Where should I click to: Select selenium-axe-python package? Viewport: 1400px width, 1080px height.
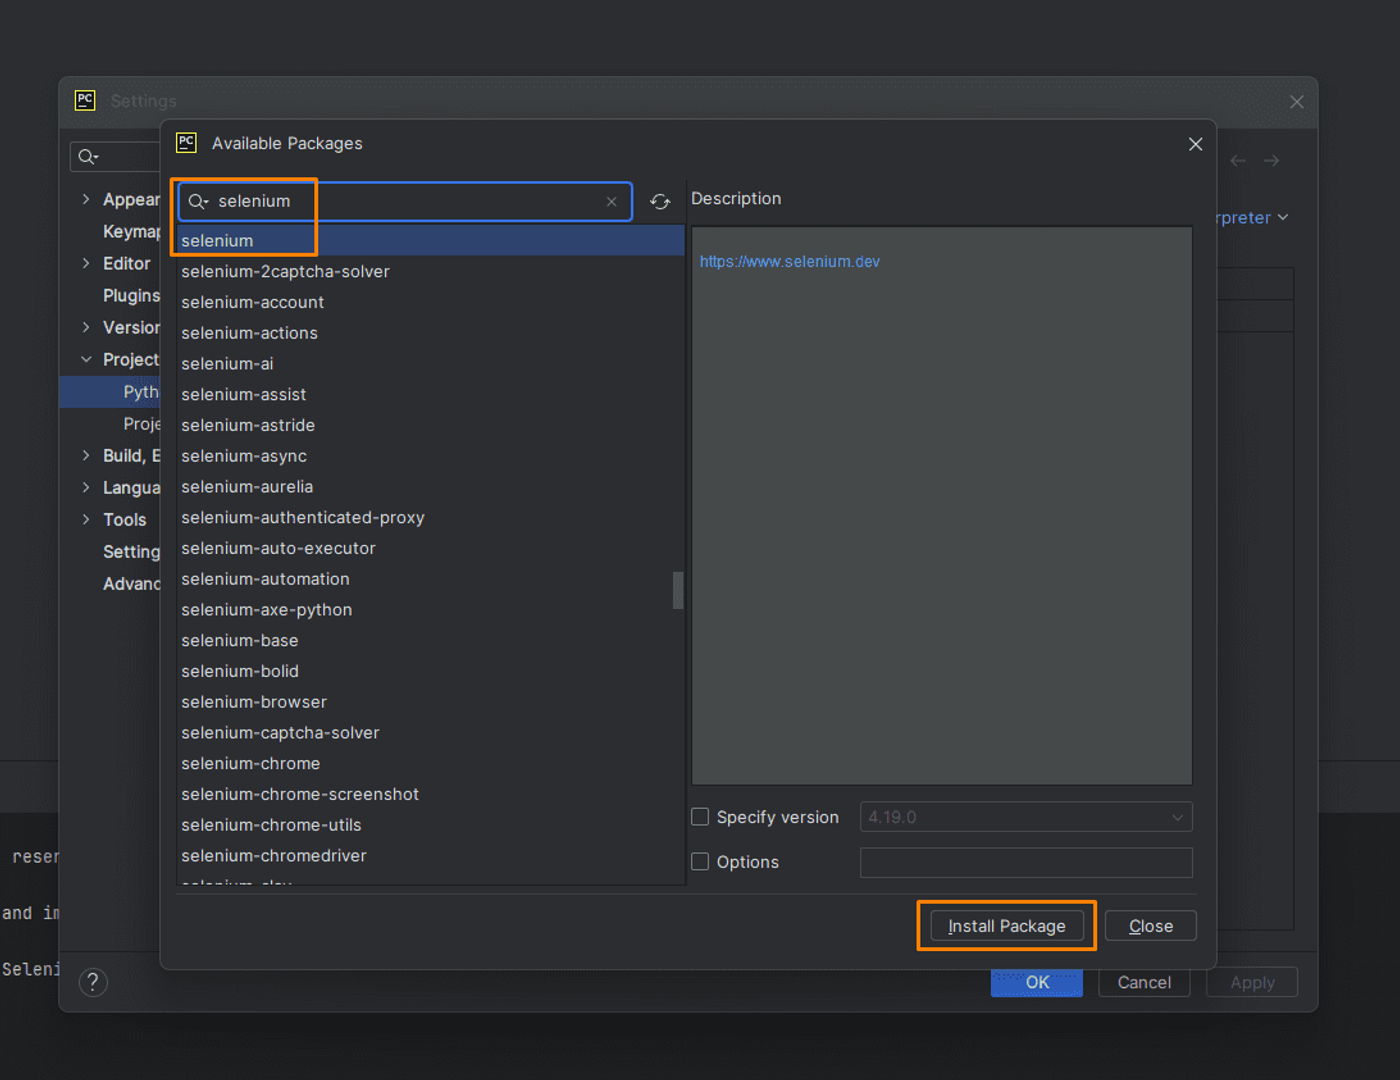coord(431,610)
